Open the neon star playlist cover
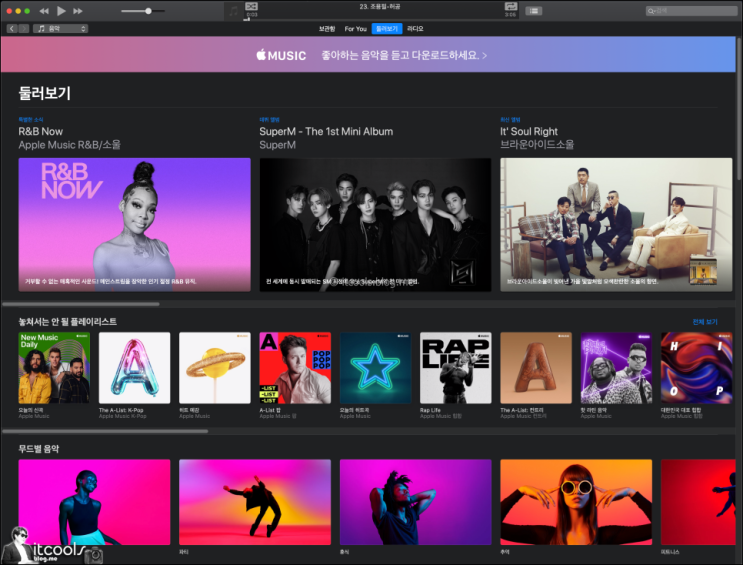 tap(375, 368)
